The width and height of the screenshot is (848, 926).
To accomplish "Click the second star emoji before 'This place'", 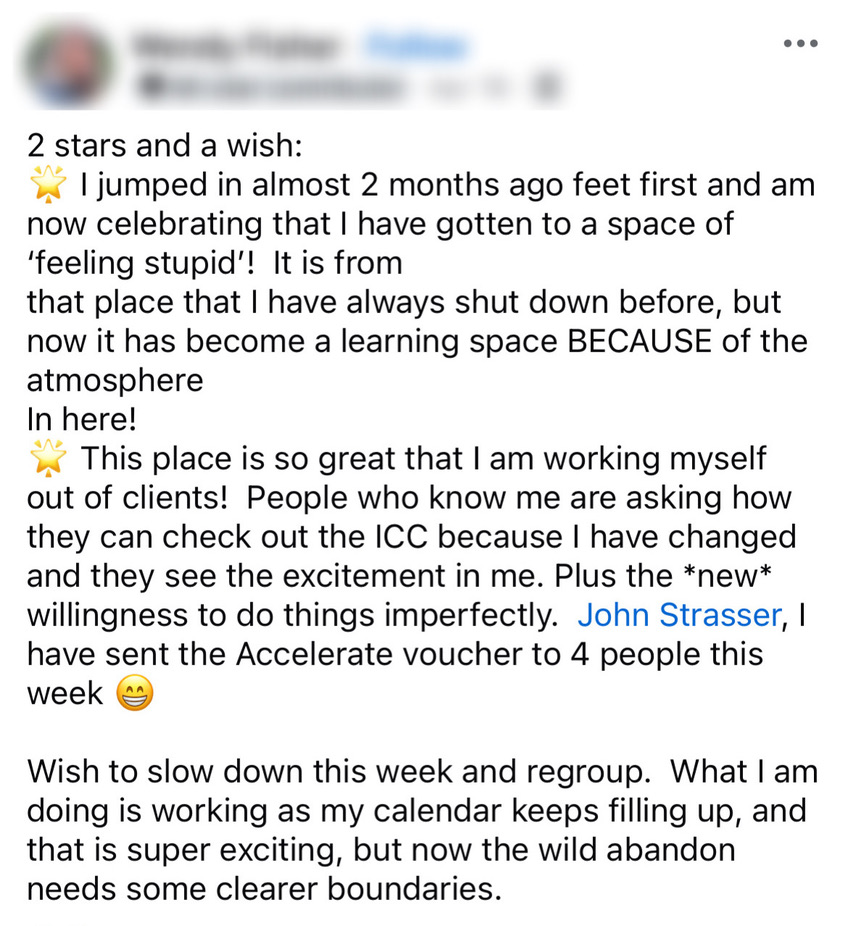I will 48,459.
